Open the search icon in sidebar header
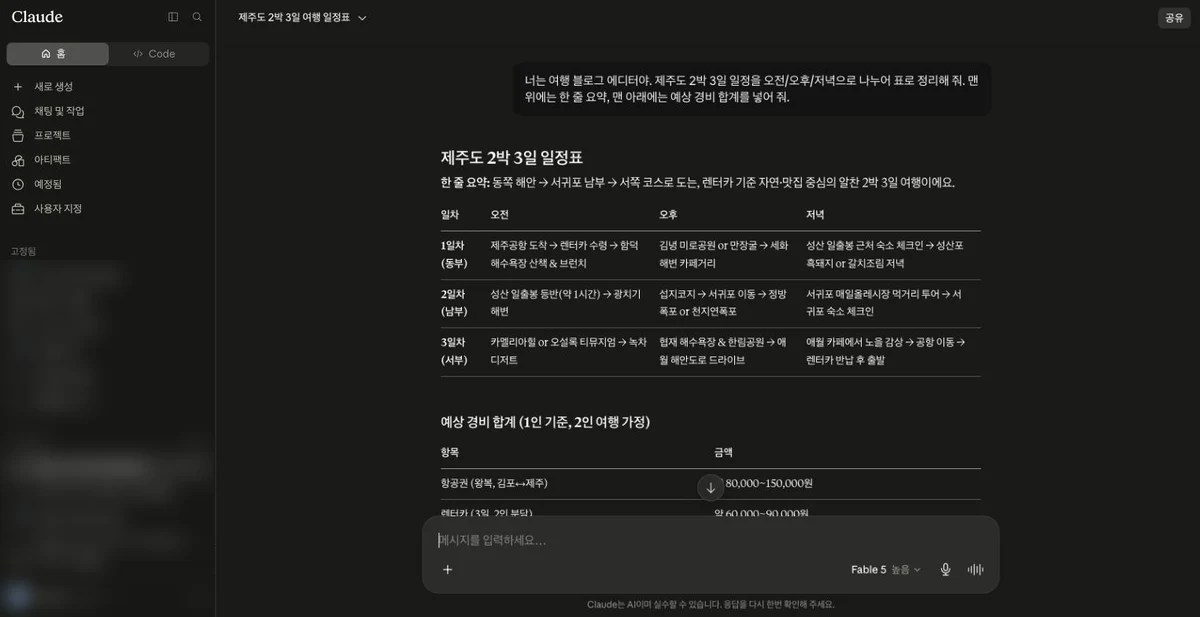The image size is (1200, 617). click(197, 17)
